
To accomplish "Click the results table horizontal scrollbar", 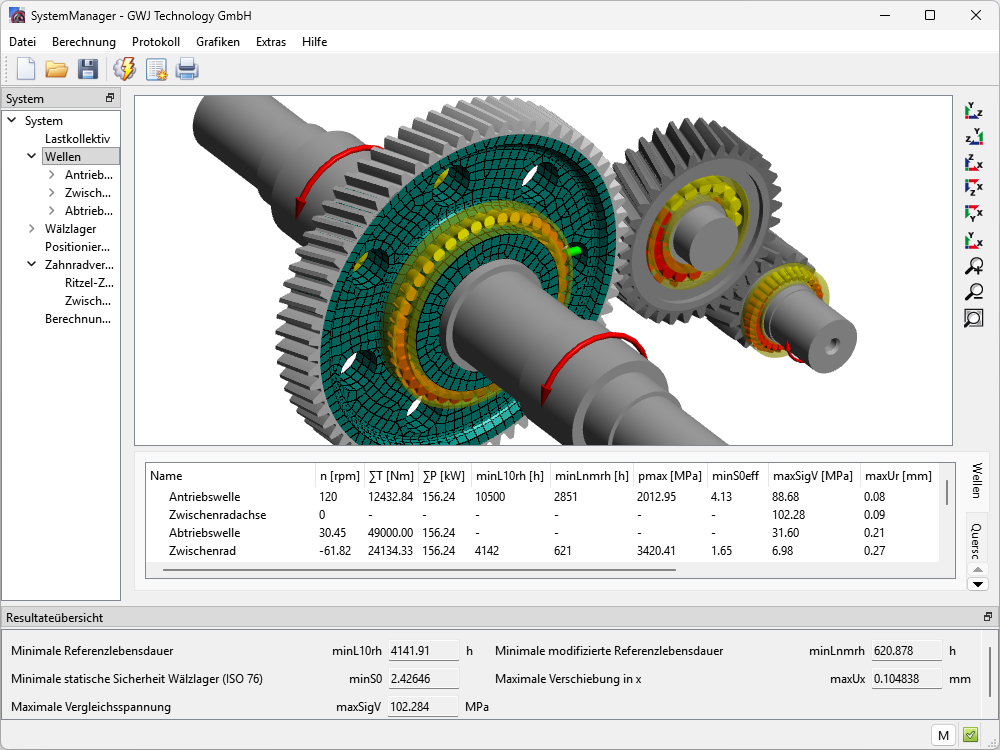I will tap(420, 570).
